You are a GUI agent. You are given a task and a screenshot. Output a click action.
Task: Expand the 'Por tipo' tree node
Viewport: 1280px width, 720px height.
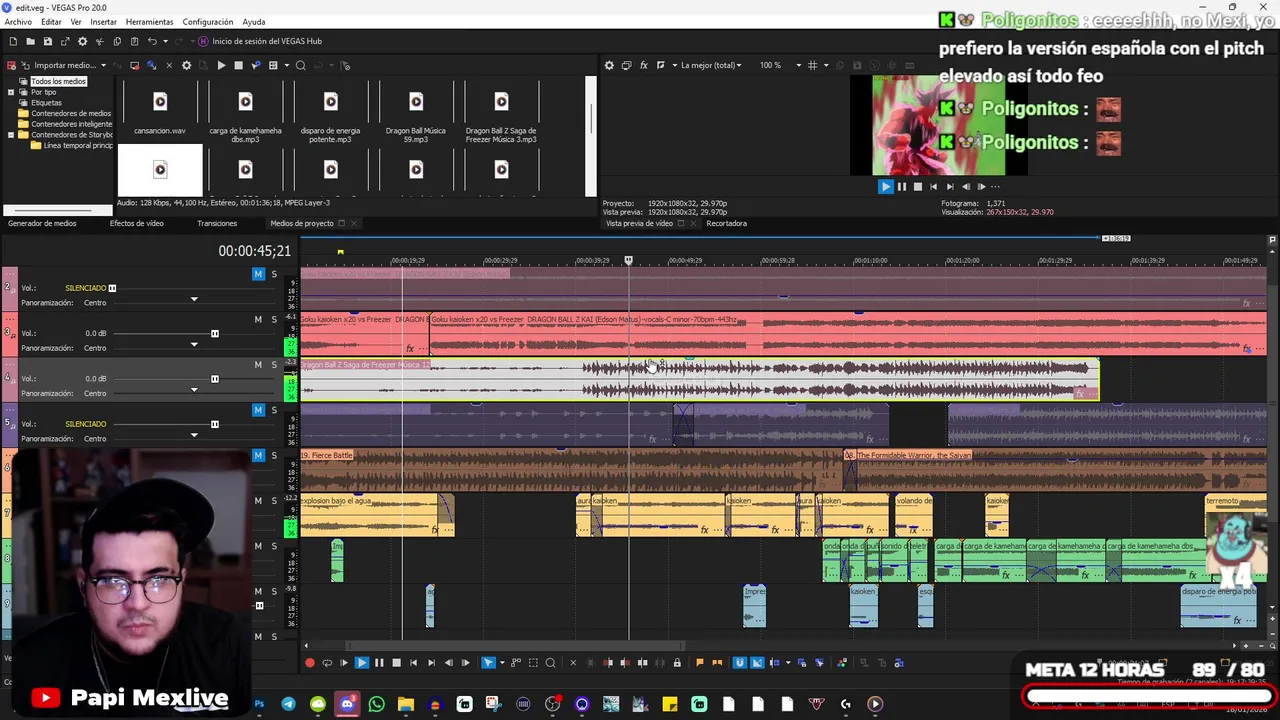[x=11, y=92]
